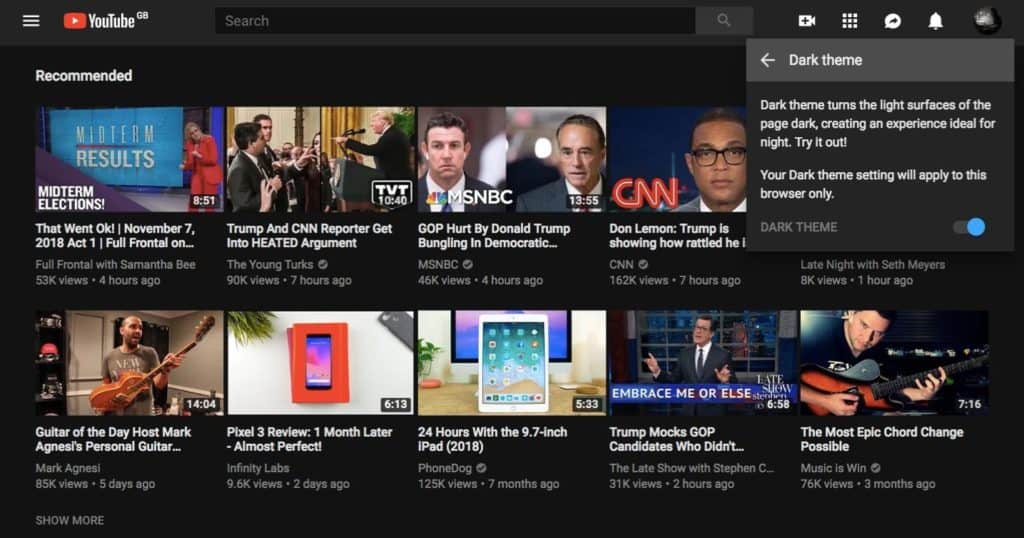Open the notifications bell

coord(935,21)
